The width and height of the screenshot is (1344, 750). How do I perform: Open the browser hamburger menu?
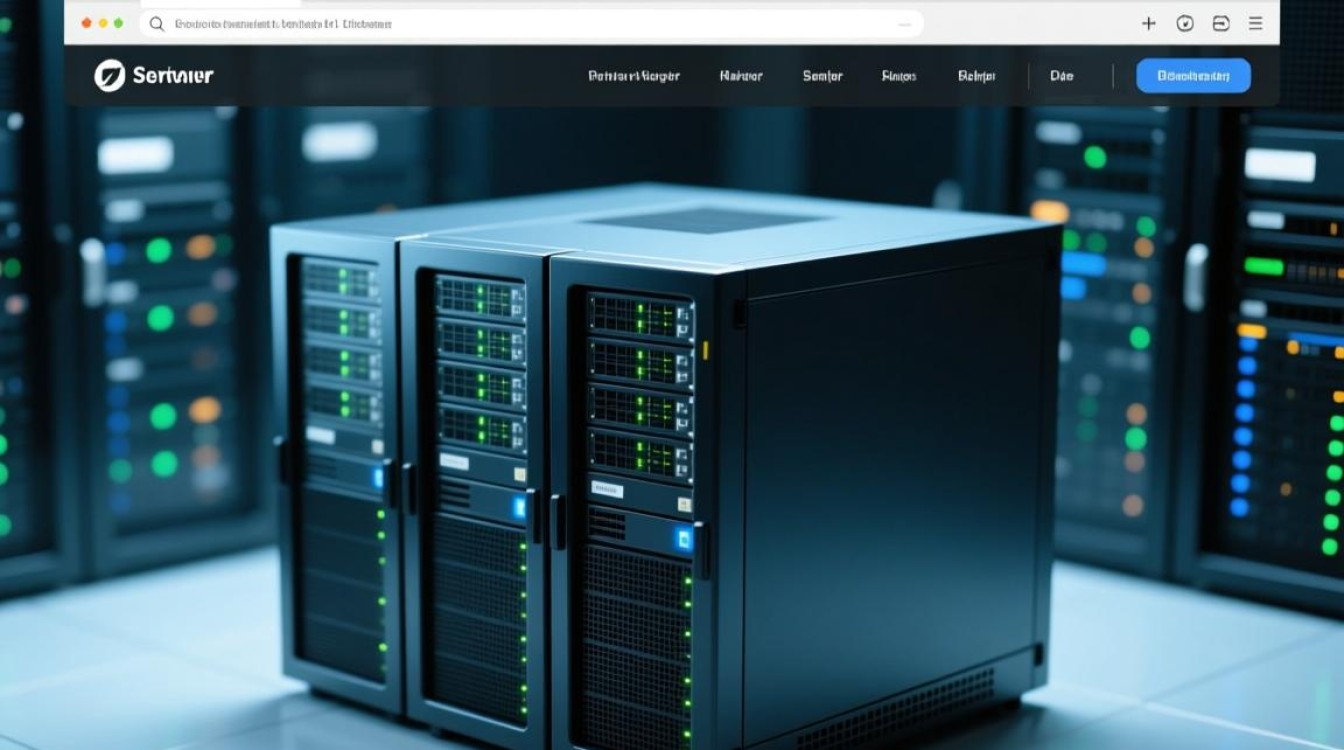click(1256, 24)
